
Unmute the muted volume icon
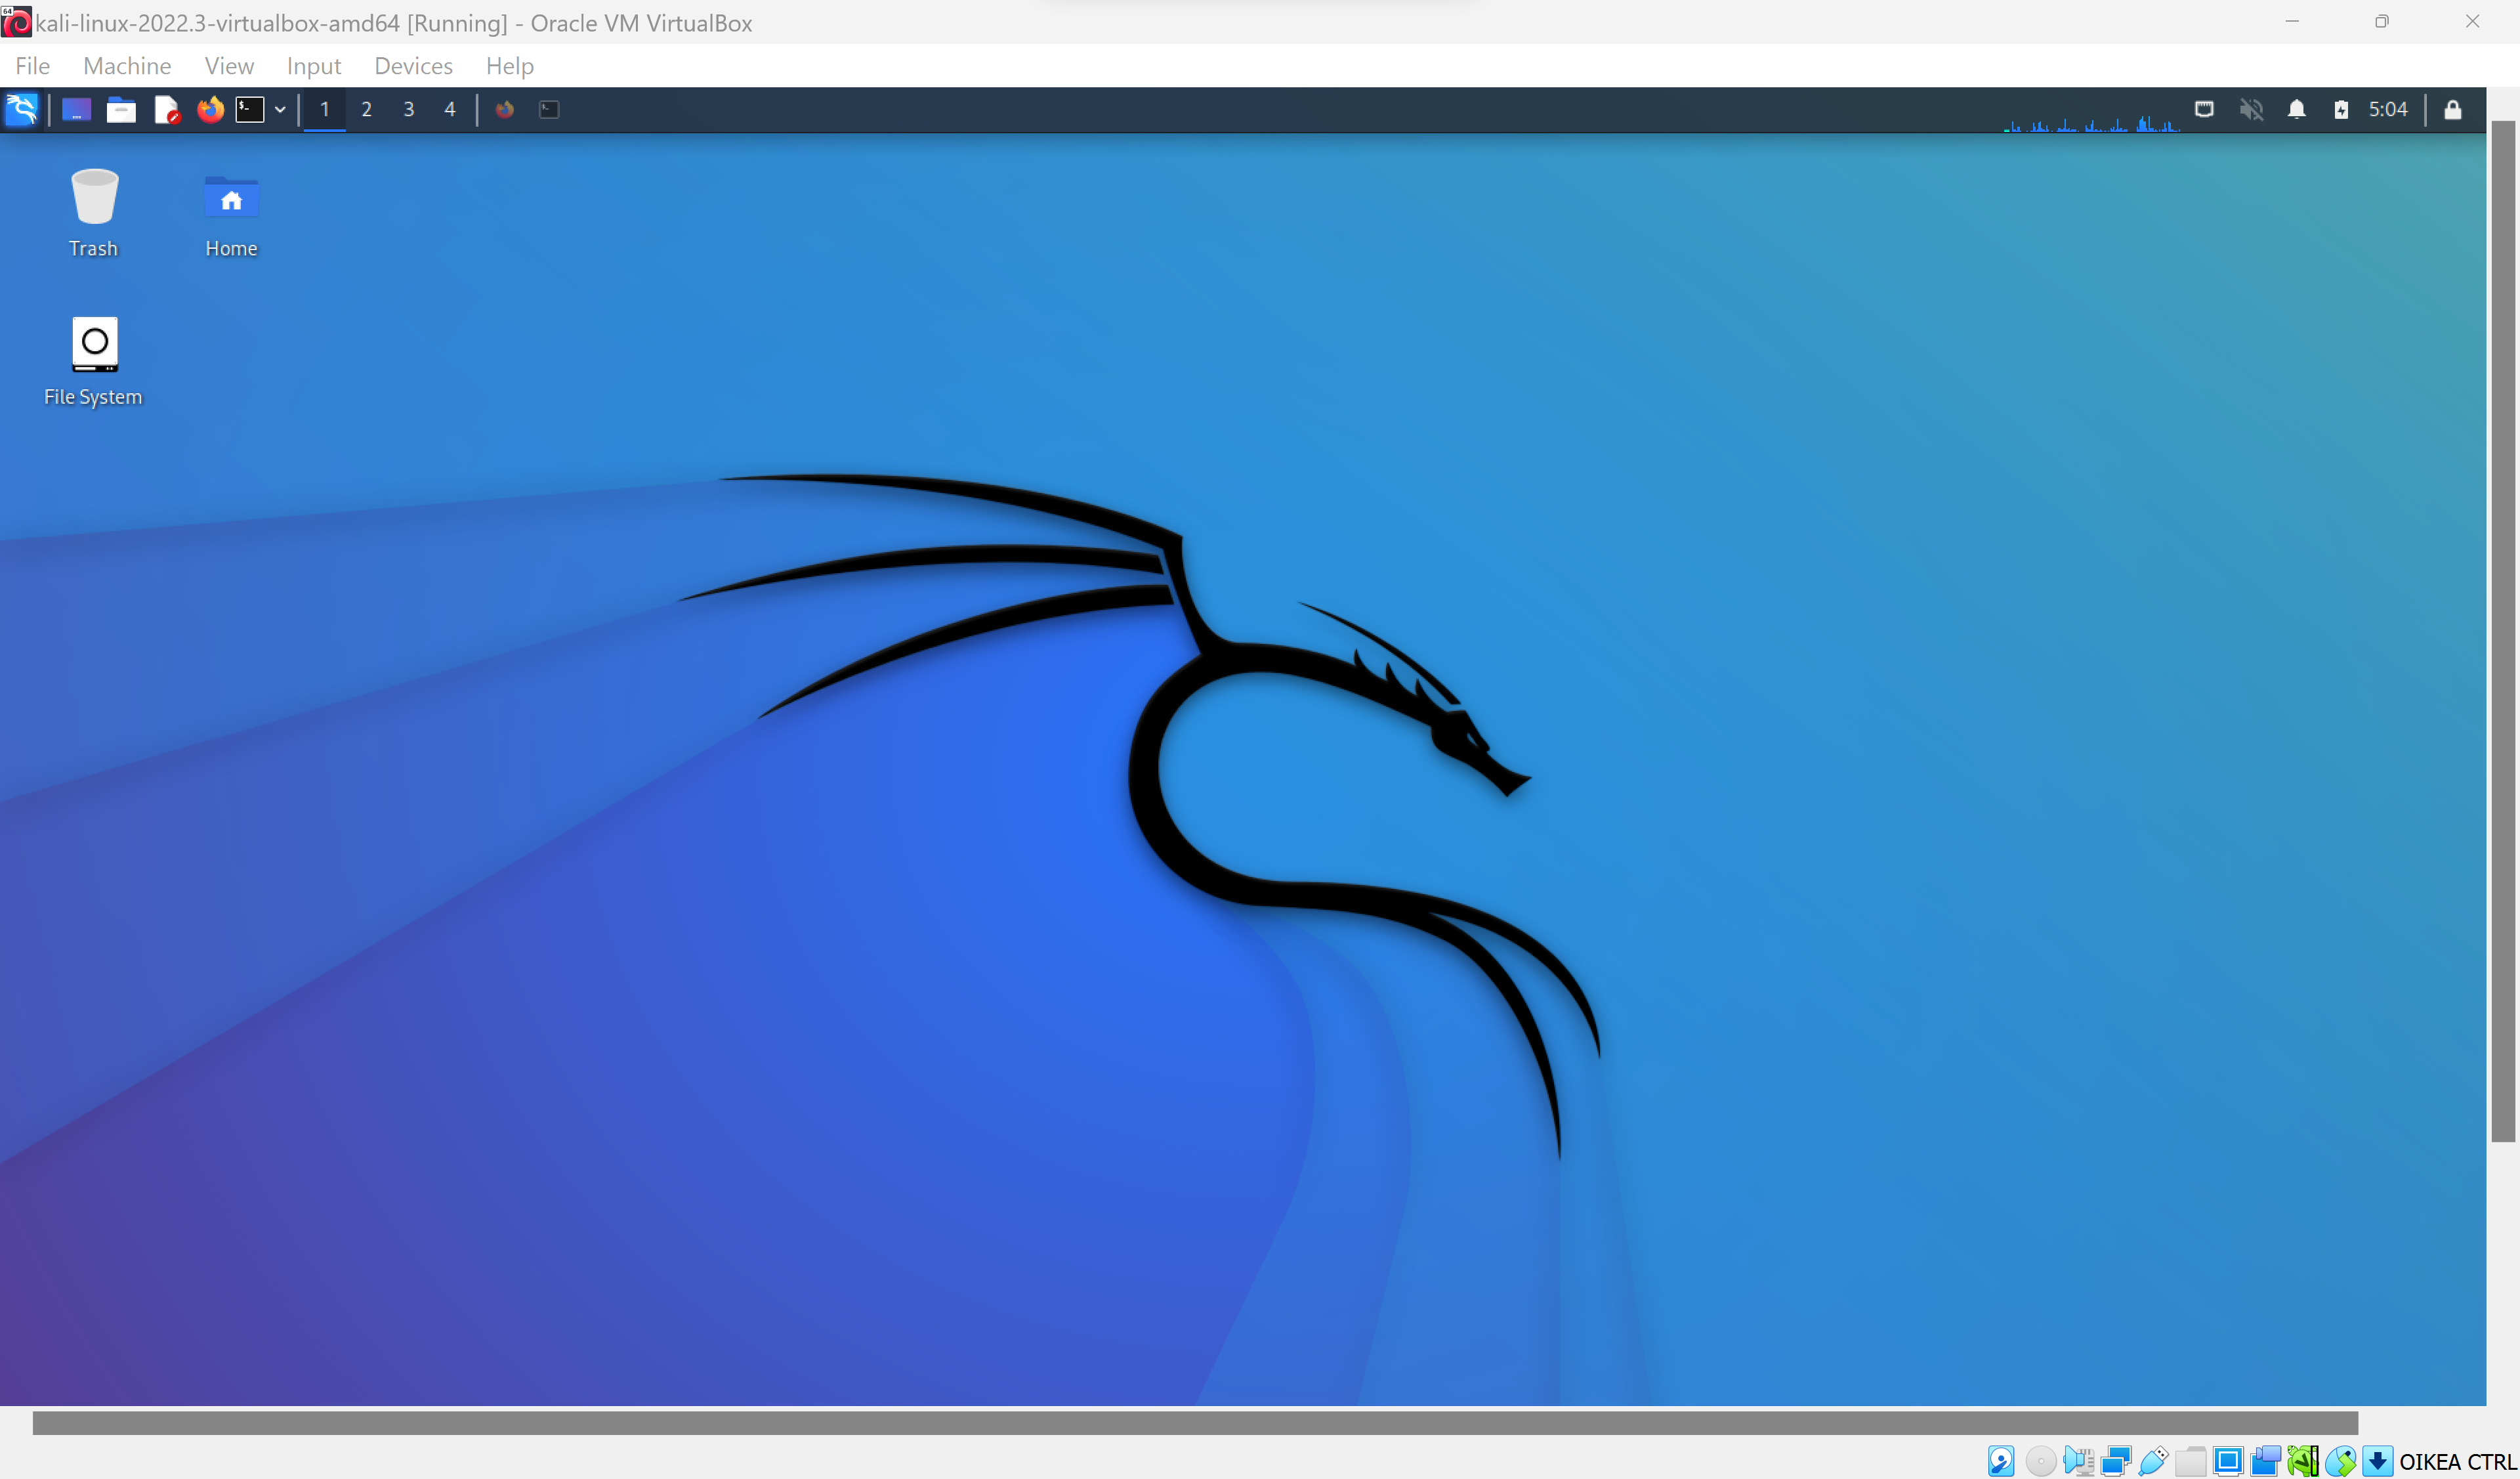click(x=2250, y=109)
